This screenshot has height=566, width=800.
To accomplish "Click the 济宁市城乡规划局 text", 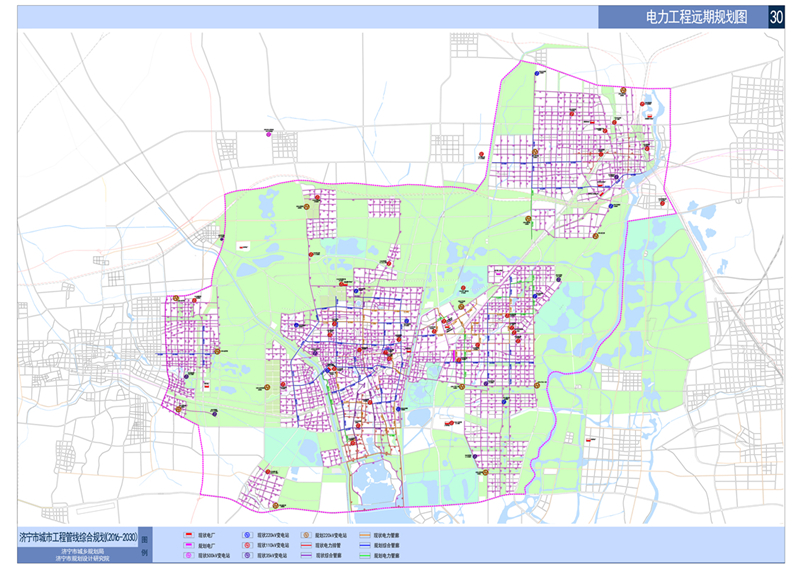I will pyautogui.click(x=83, y=551).
